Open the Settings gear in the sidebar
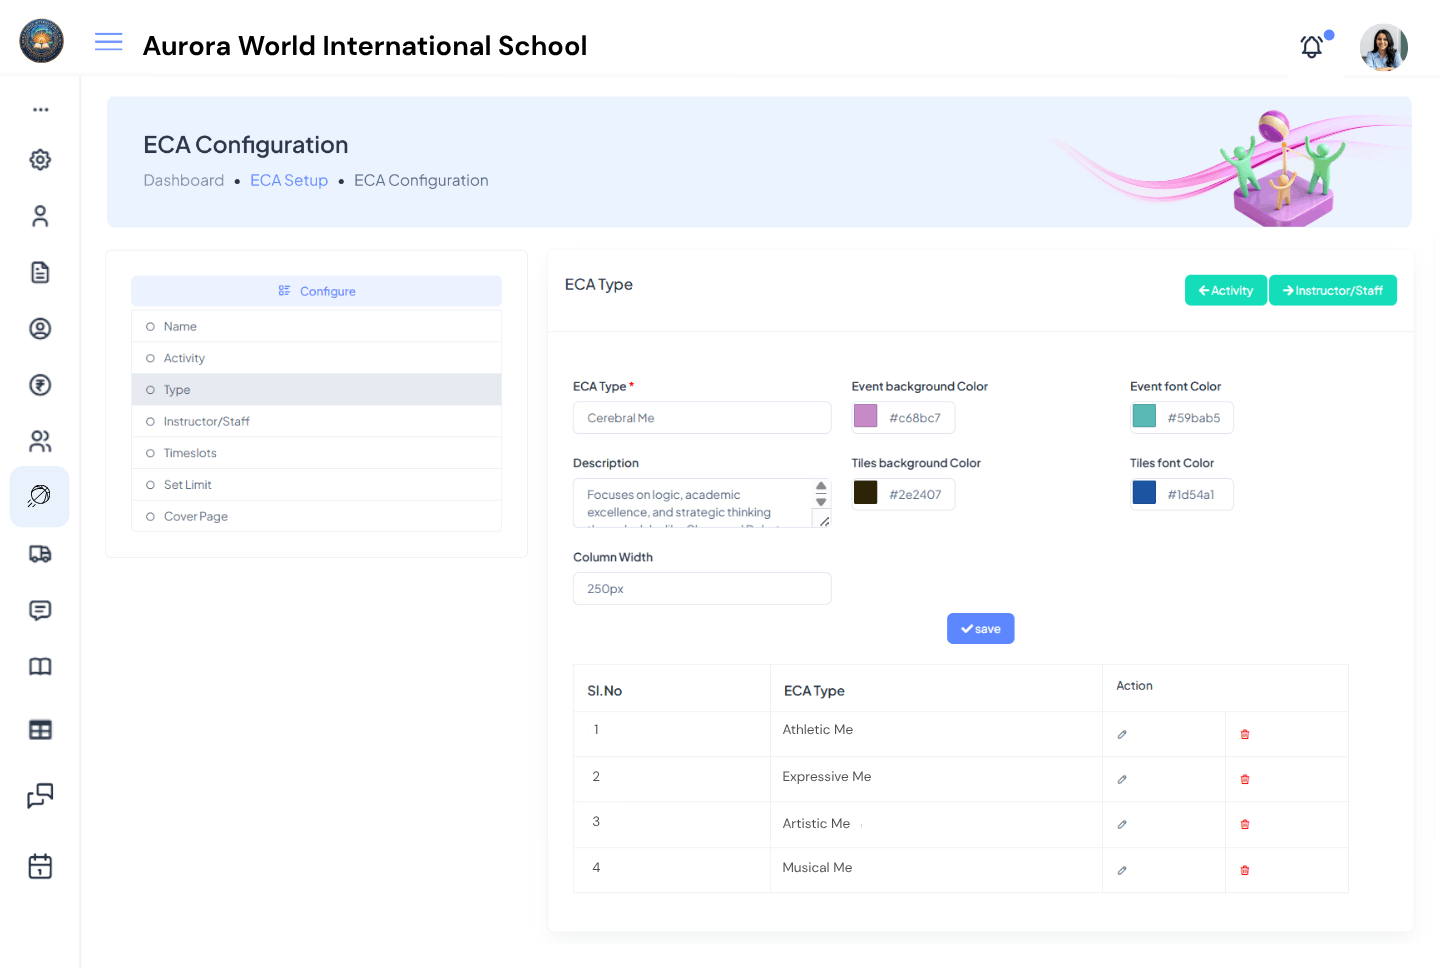This screenshot has height=968, width=1440. 40,160
